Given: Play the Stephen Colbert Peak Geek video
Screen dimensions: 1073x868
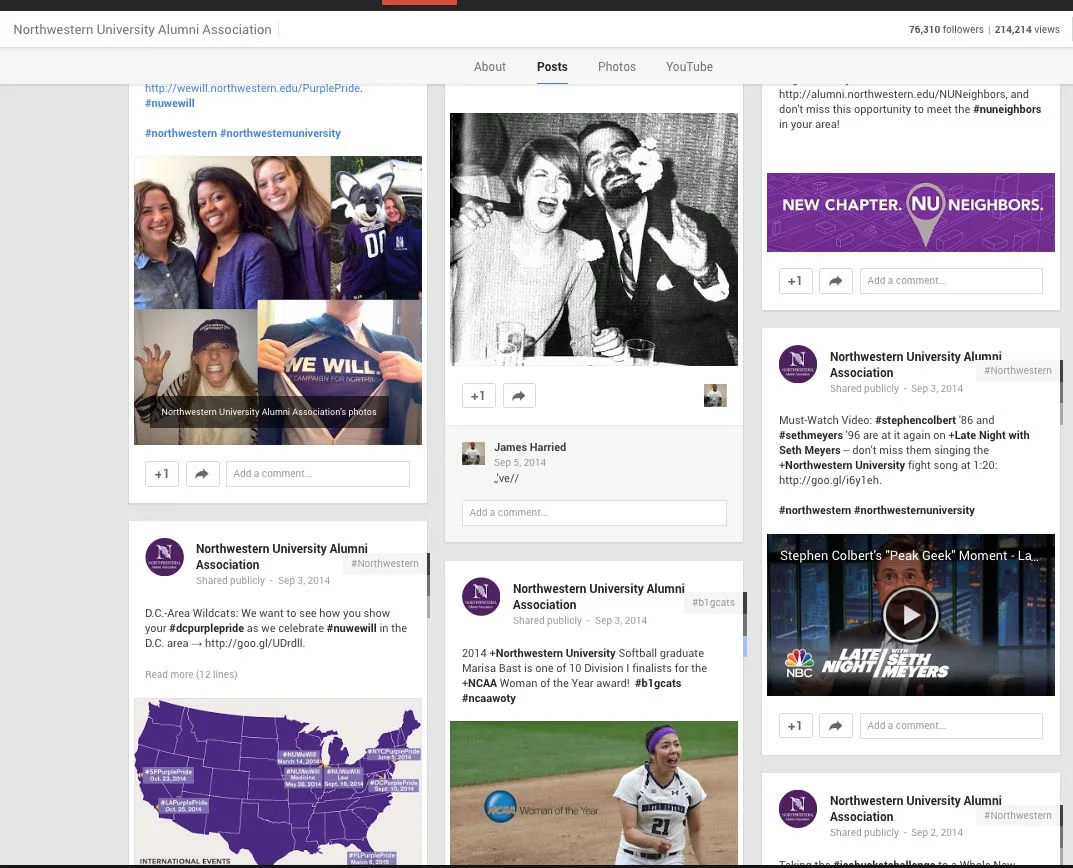Looking at the screenshot, I should [x=910, y=615].
